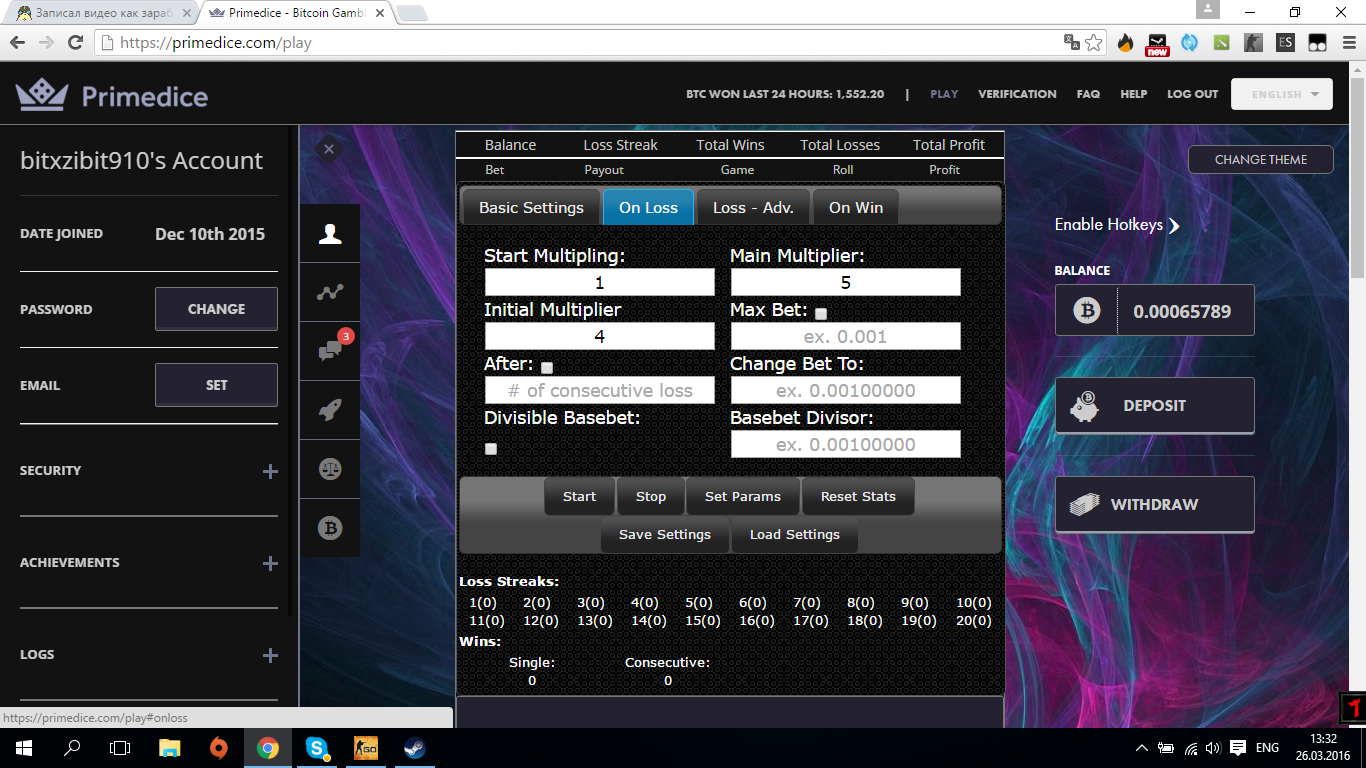Viewport: 1366px width, 768px height.
Task: Click the Stop button
Action: [651, 496]
